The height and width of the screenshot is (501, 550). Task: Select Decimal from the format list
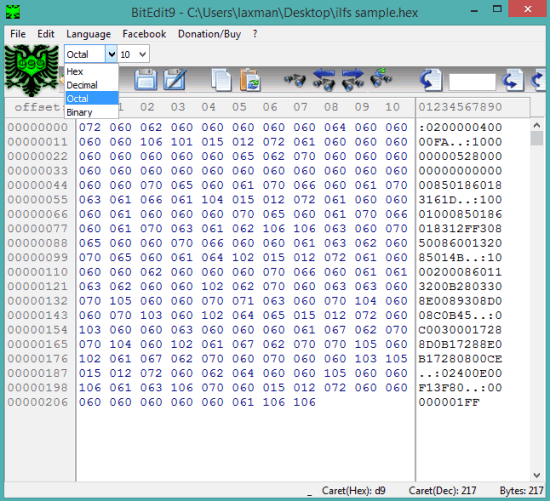[92, 85]
